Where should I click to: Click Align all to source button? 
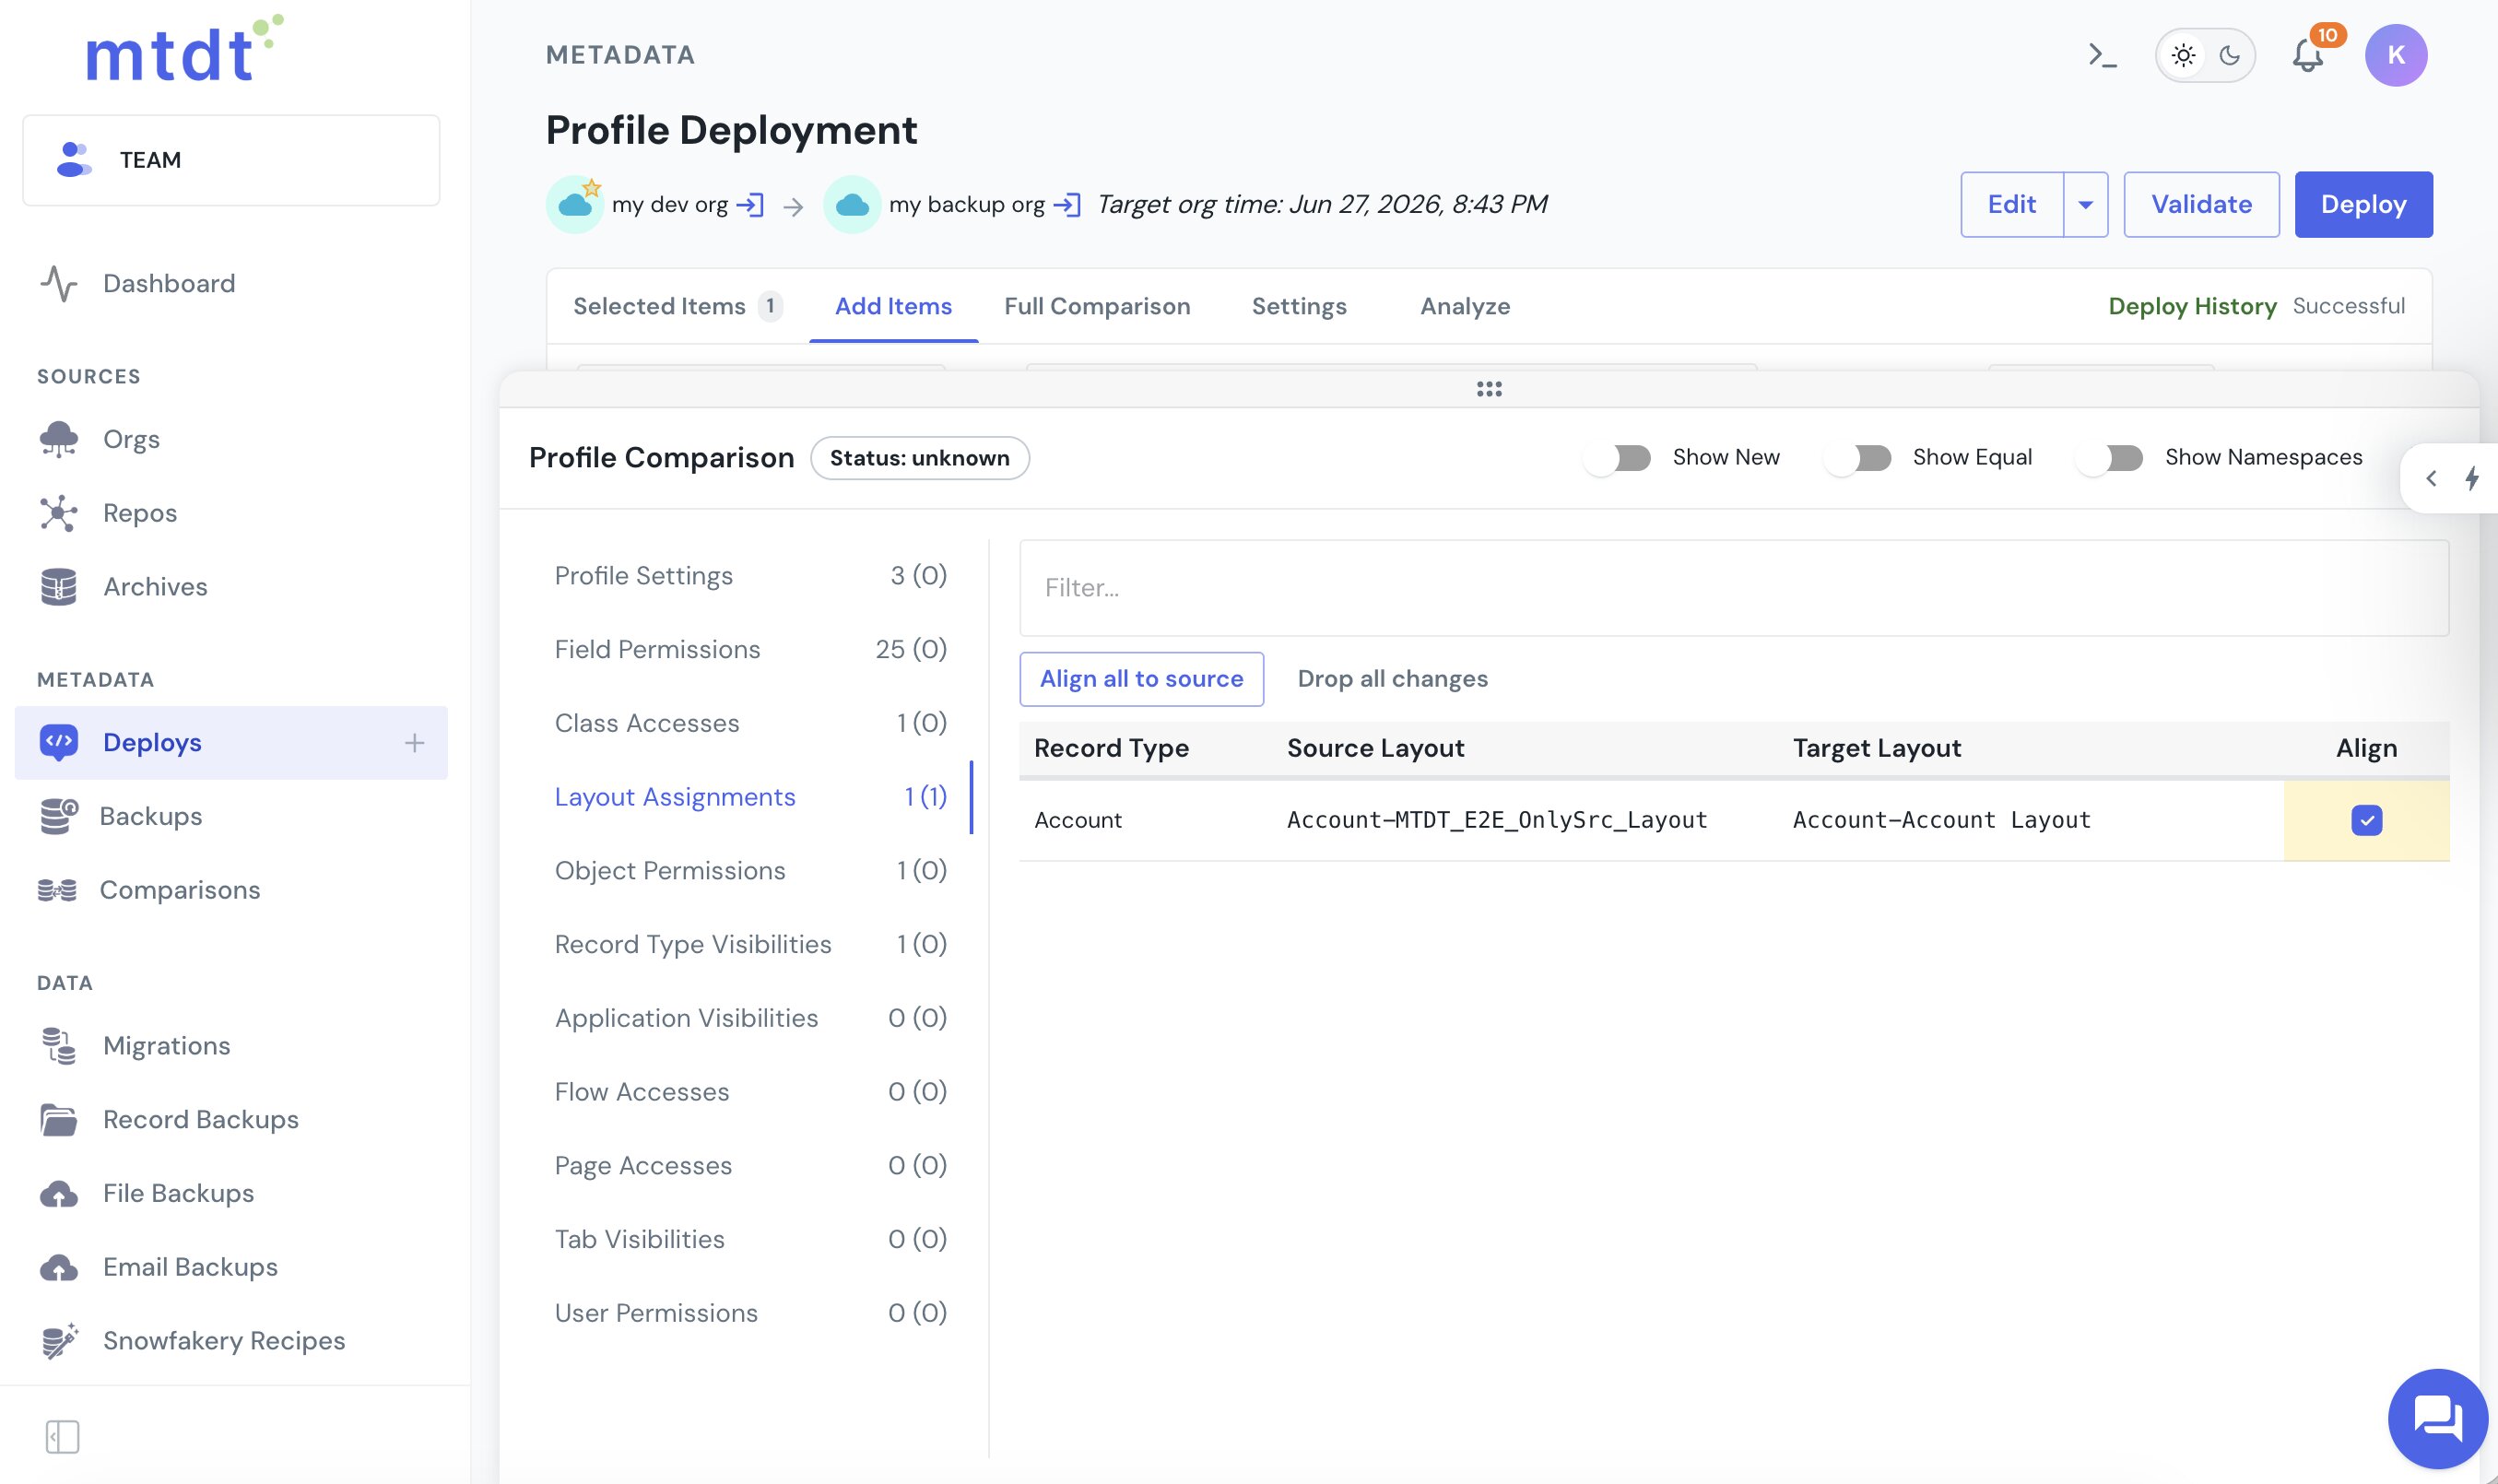[x=1141, y=679]
